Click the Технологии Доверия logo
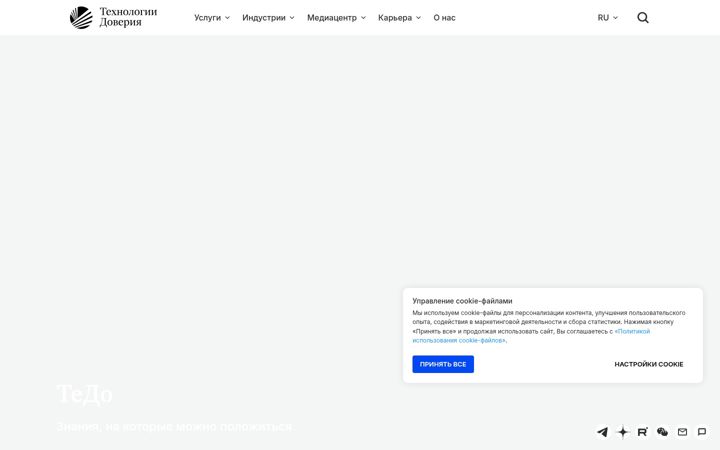 pos(113,17)
